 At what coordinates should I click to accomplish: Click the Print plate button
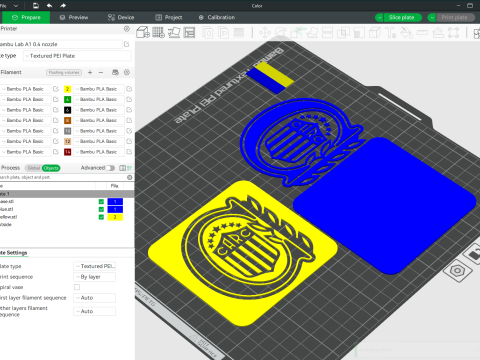pyautogui.click(x=455, y=17)
